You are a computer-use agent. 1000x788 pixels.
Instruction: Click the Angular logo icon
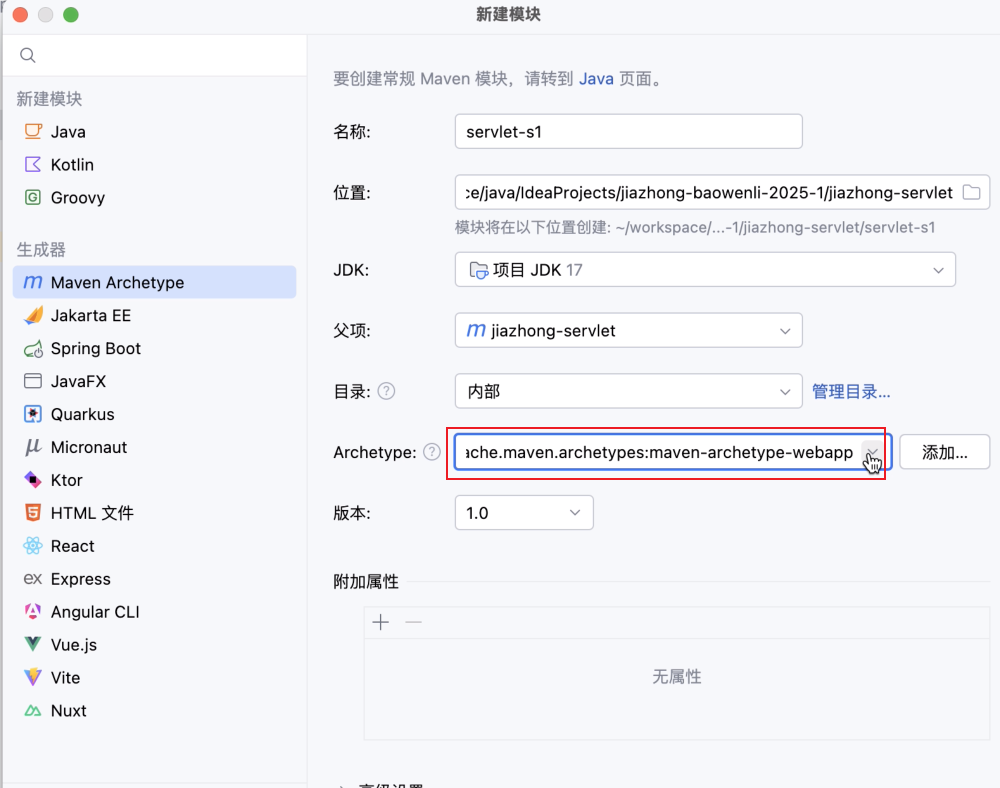33,611
